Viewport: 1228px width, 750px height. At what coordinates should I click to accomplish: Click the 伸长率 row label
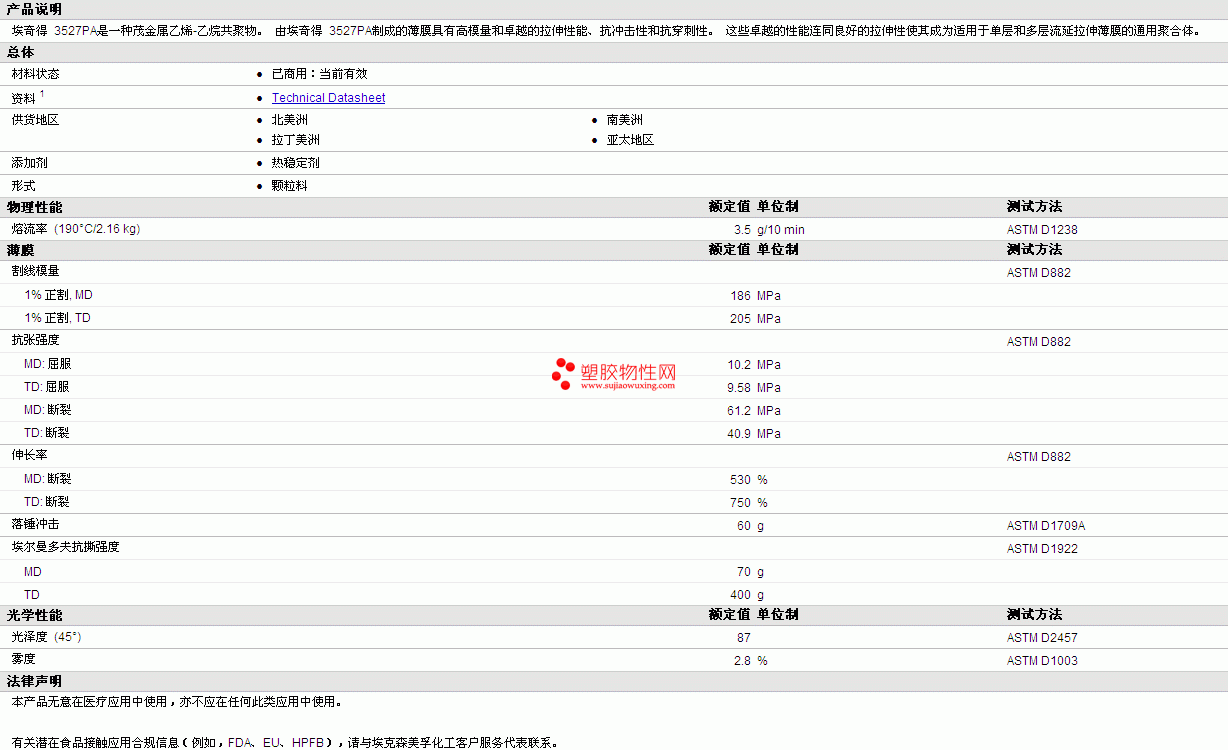tap(29, 455)
